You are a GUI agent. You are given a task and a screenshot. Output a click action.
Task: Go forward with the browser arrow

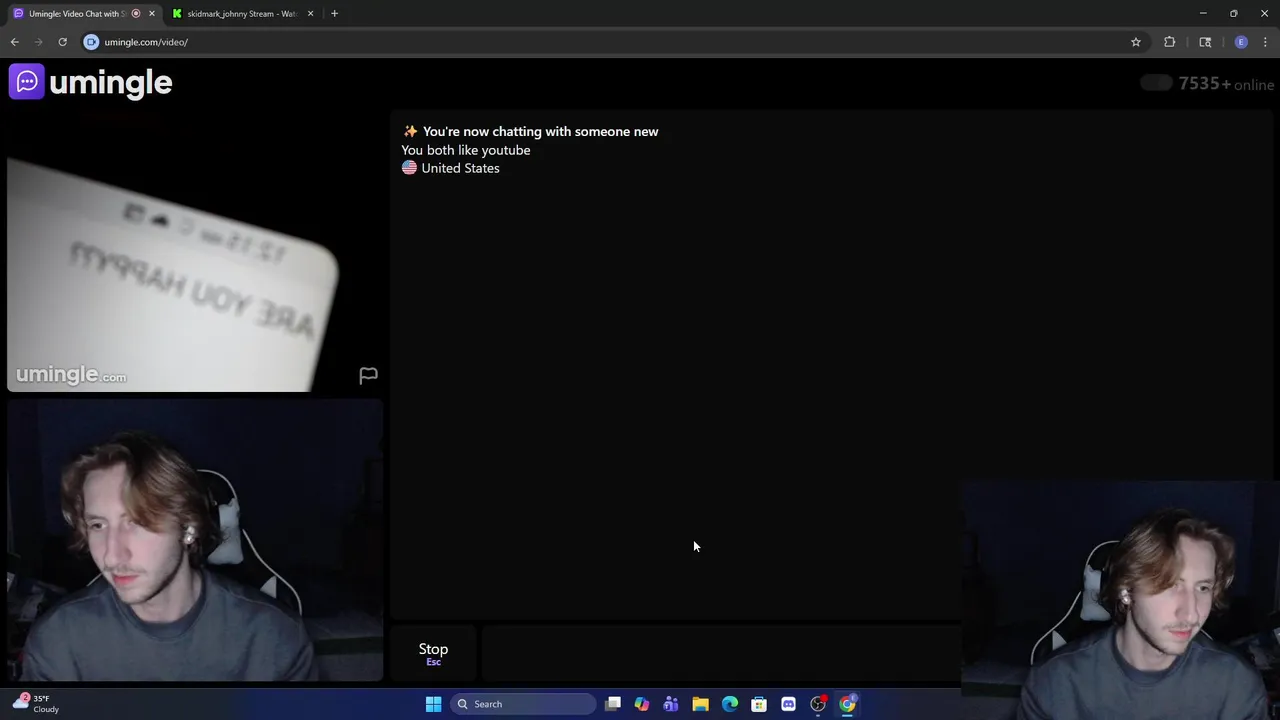[x=39, y=42]
